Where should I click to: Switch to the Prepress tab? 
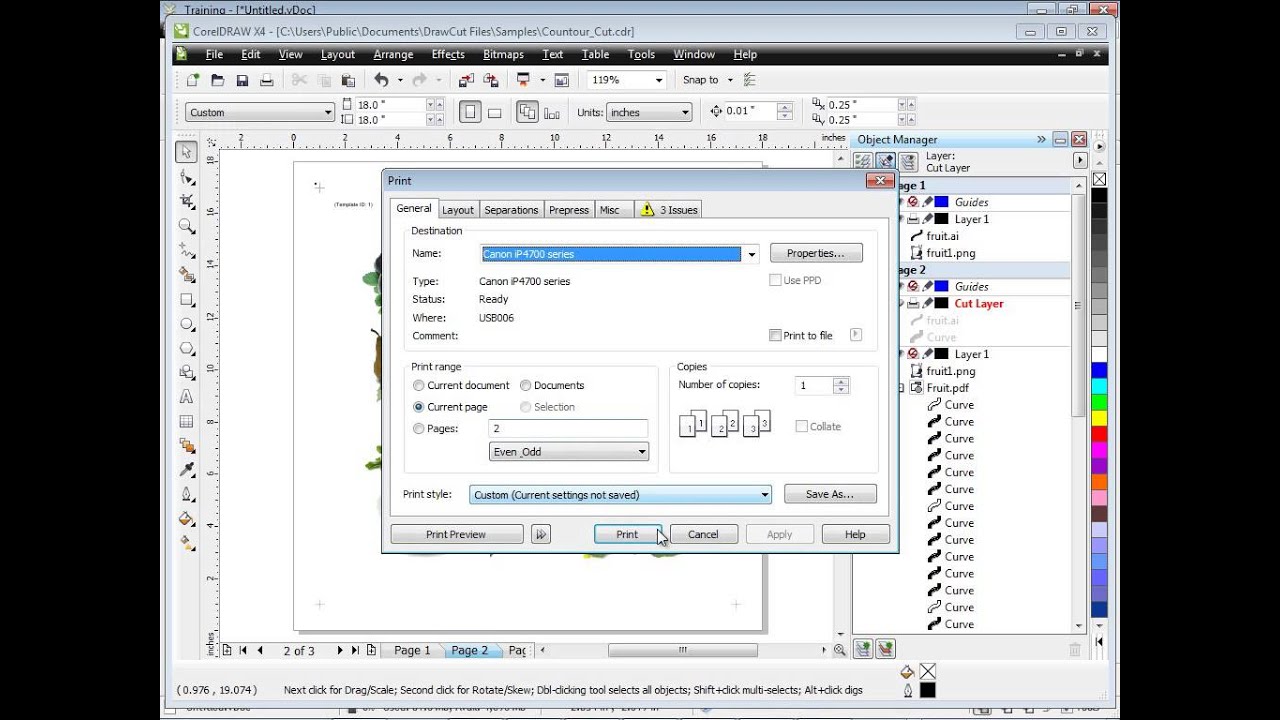569,210
